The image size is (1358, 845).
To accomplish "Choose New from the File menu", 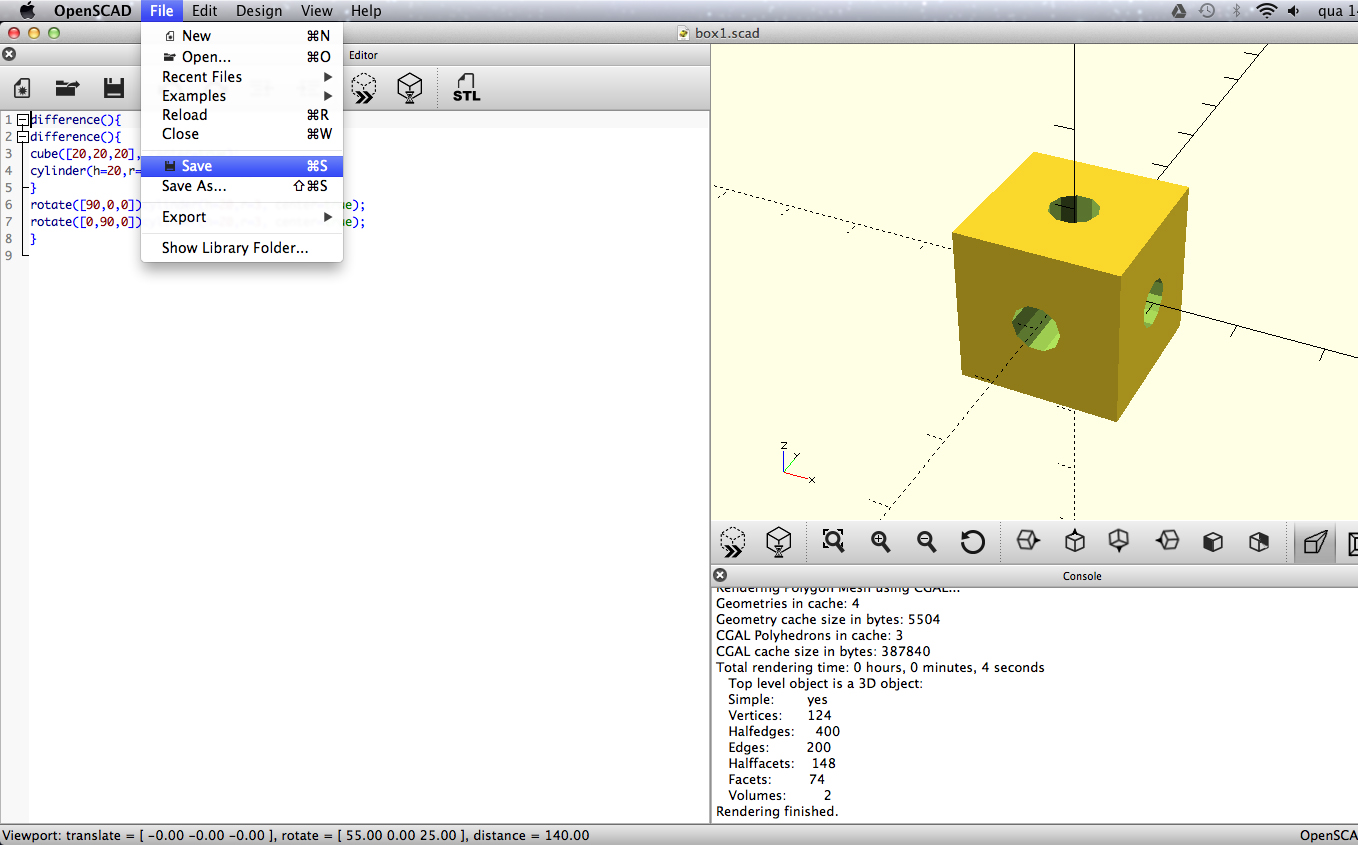I will pyautogui.click(x=242, y=36).
